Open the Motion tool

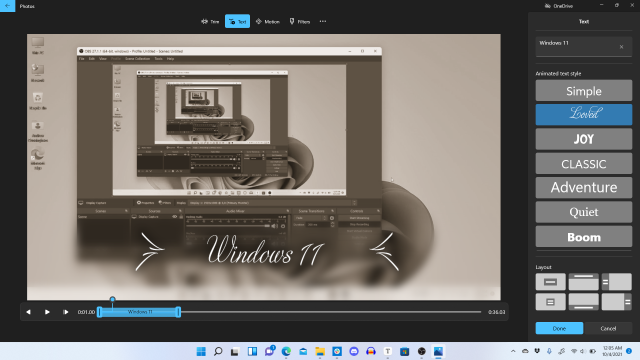point(268,22)
